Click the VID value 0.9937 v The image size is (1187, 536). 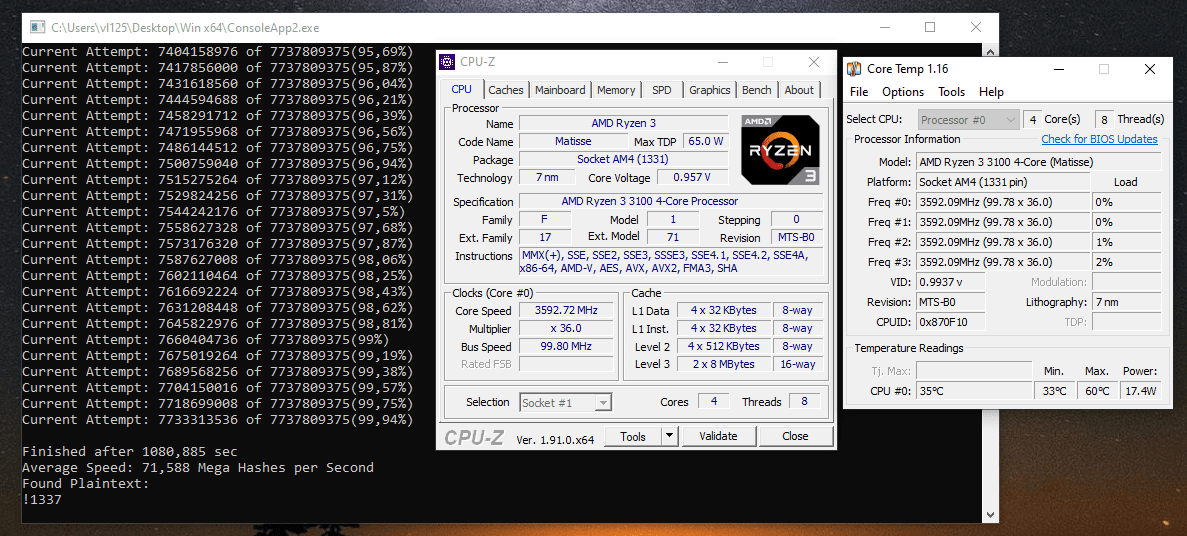(950, 282)
